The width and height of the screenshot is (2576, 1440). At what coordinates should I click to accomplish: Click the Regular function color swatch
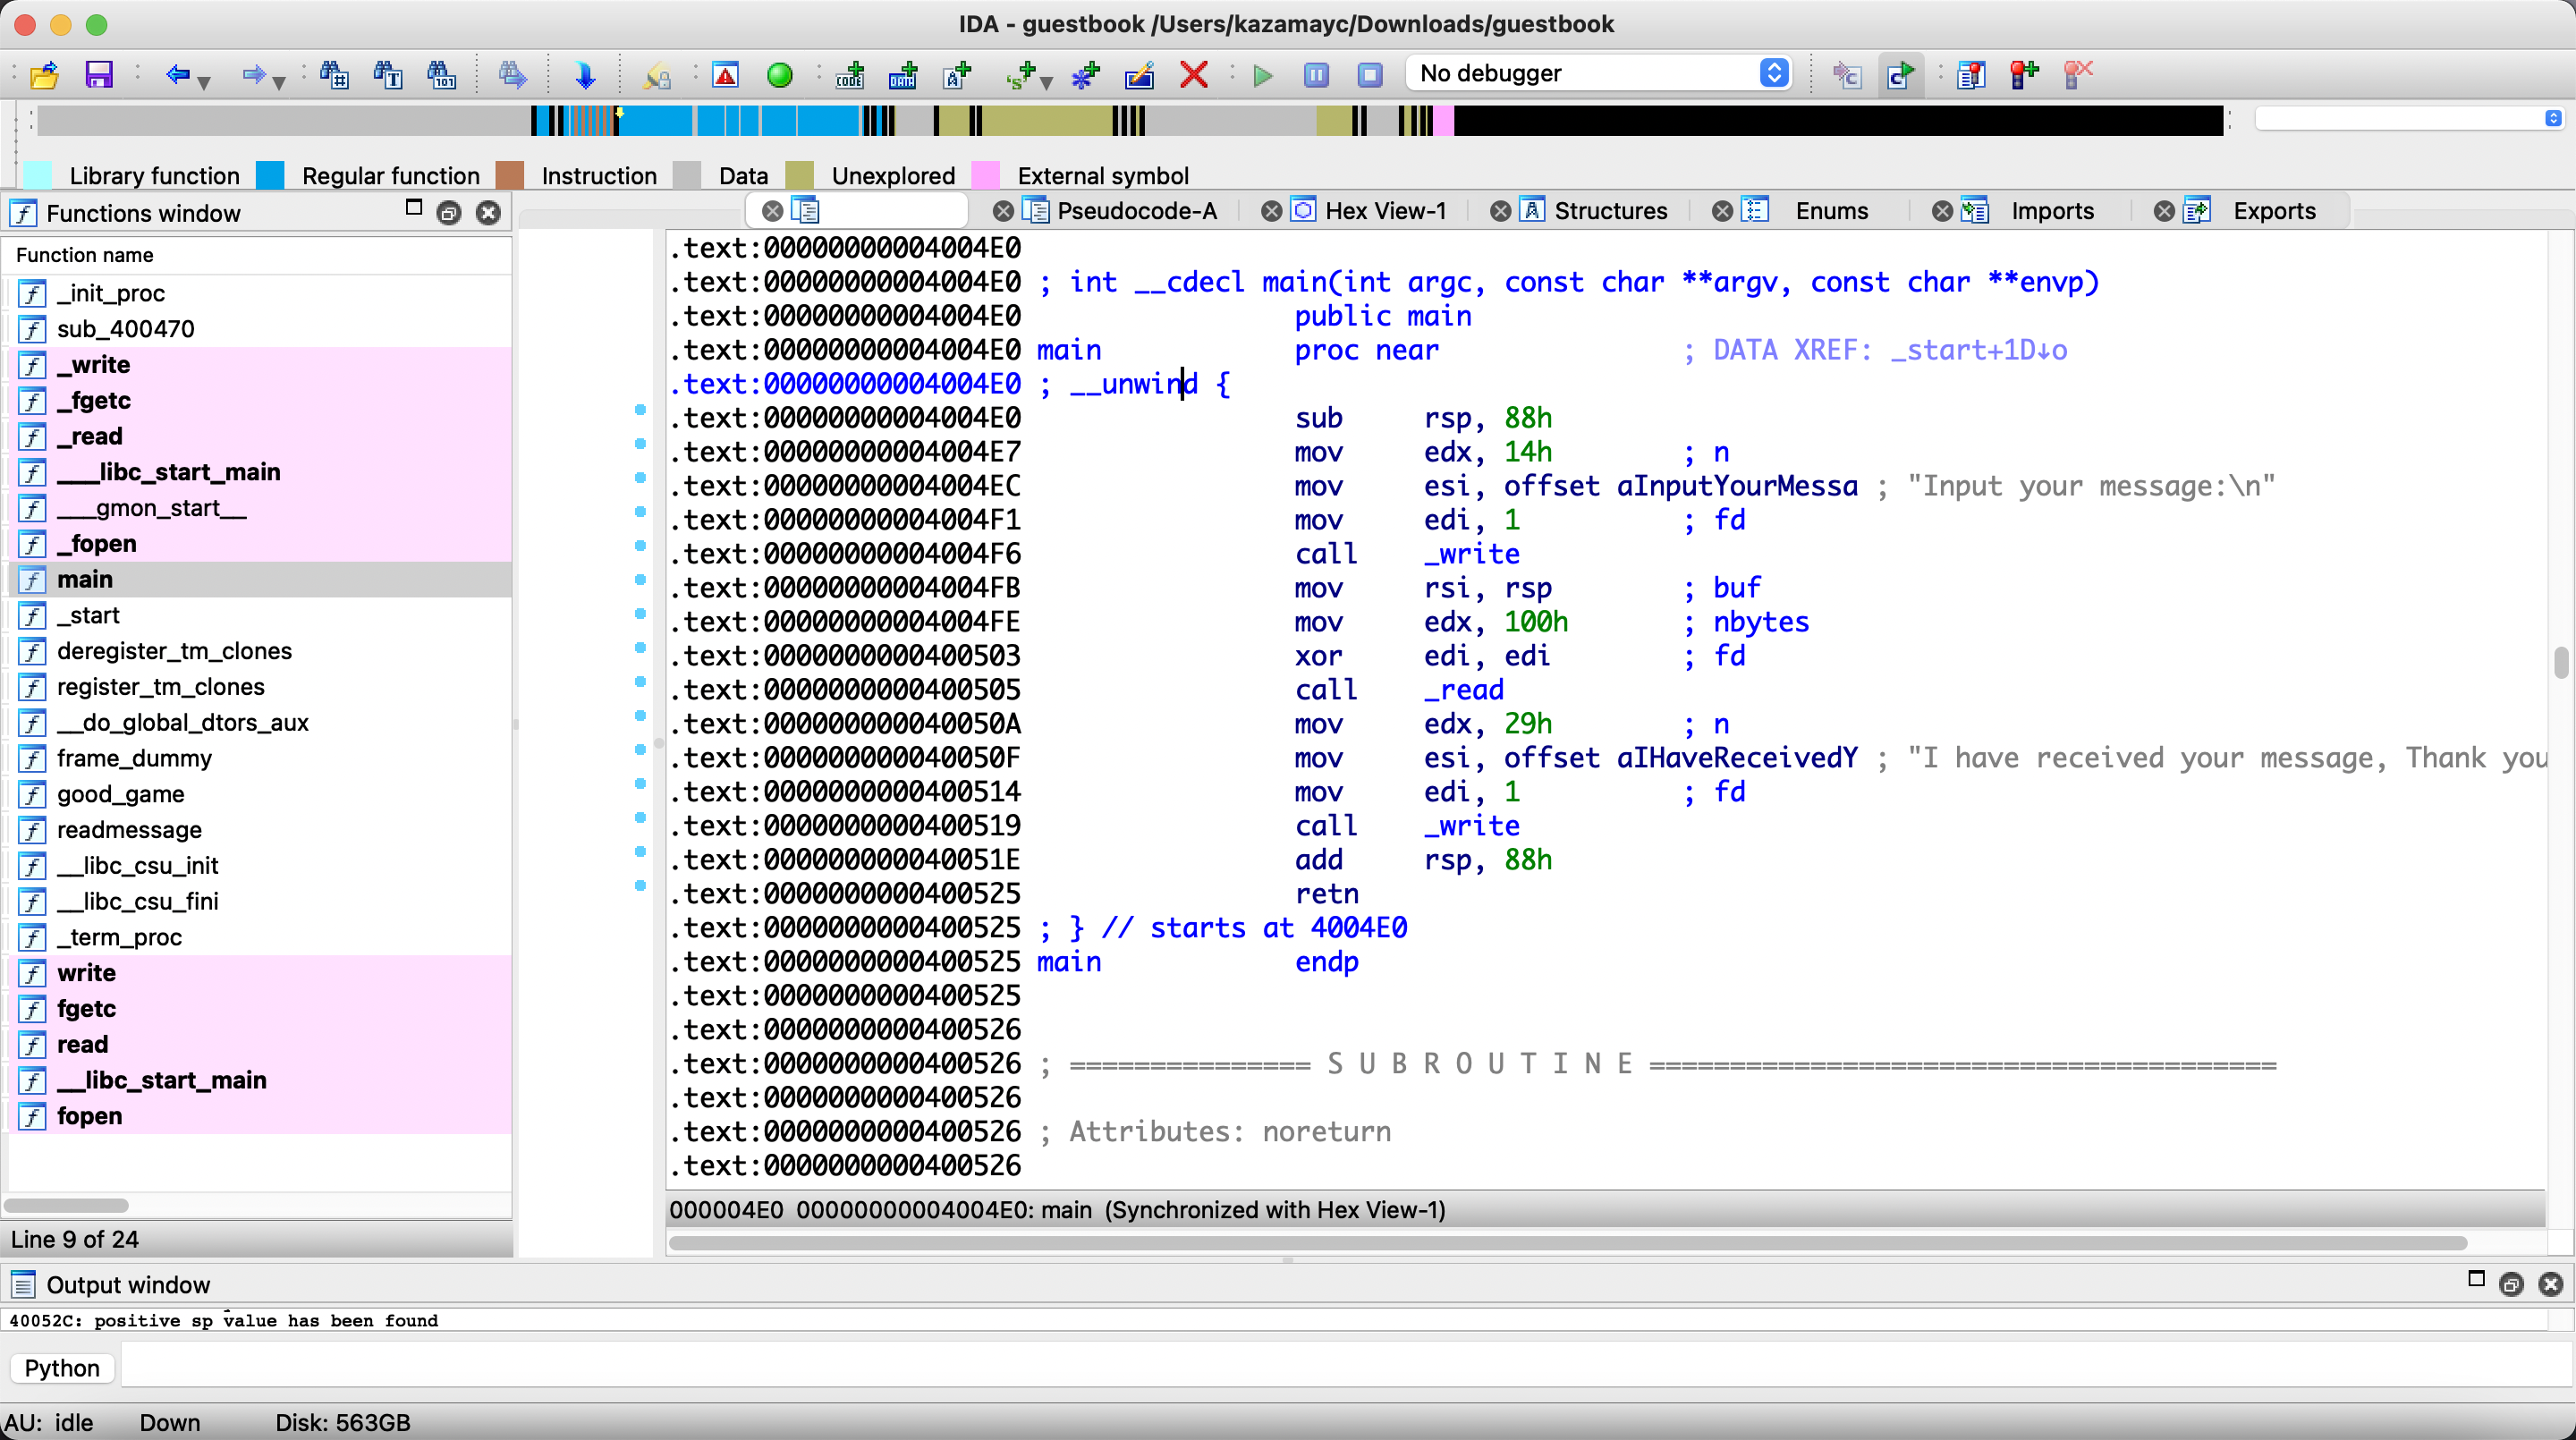(270, 175)
